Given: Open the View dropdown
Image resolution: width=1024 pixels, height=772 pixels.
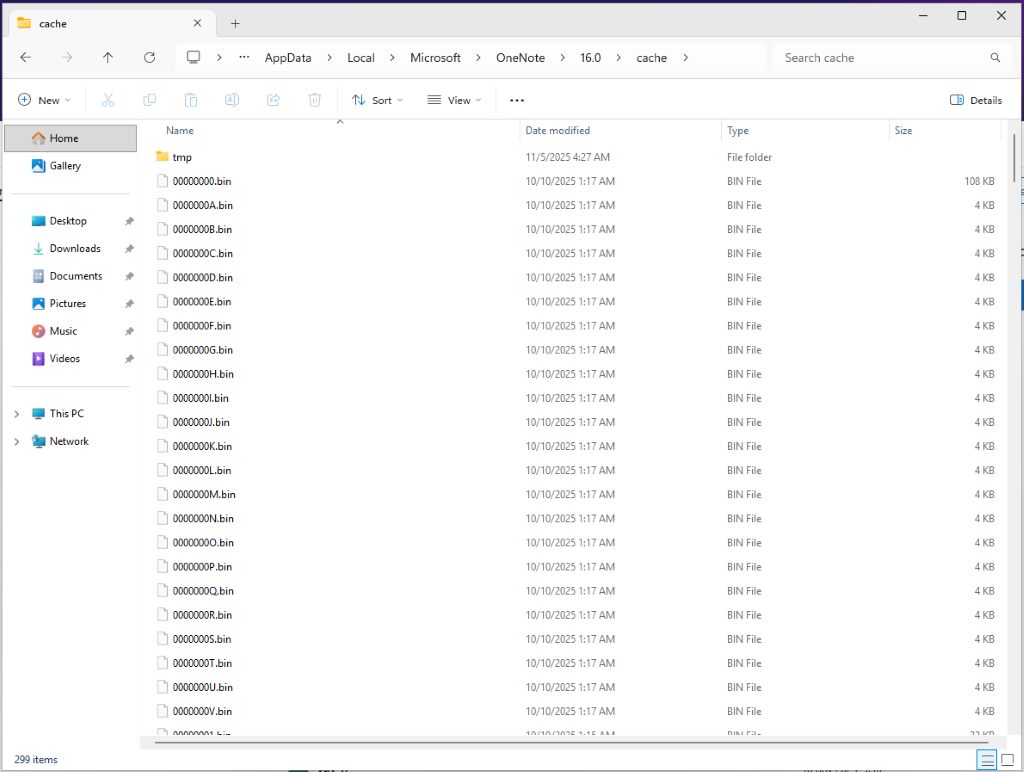Looking at the screenshot, I should [x=454, y=100].
